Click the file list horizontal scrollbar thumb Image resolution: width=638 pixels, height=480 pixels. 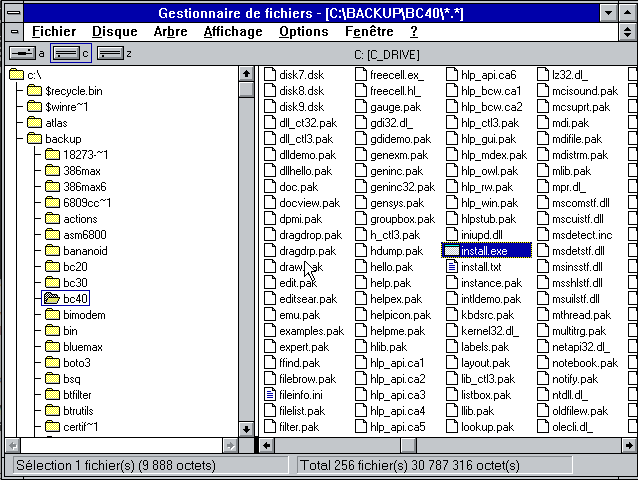[408, 445]
